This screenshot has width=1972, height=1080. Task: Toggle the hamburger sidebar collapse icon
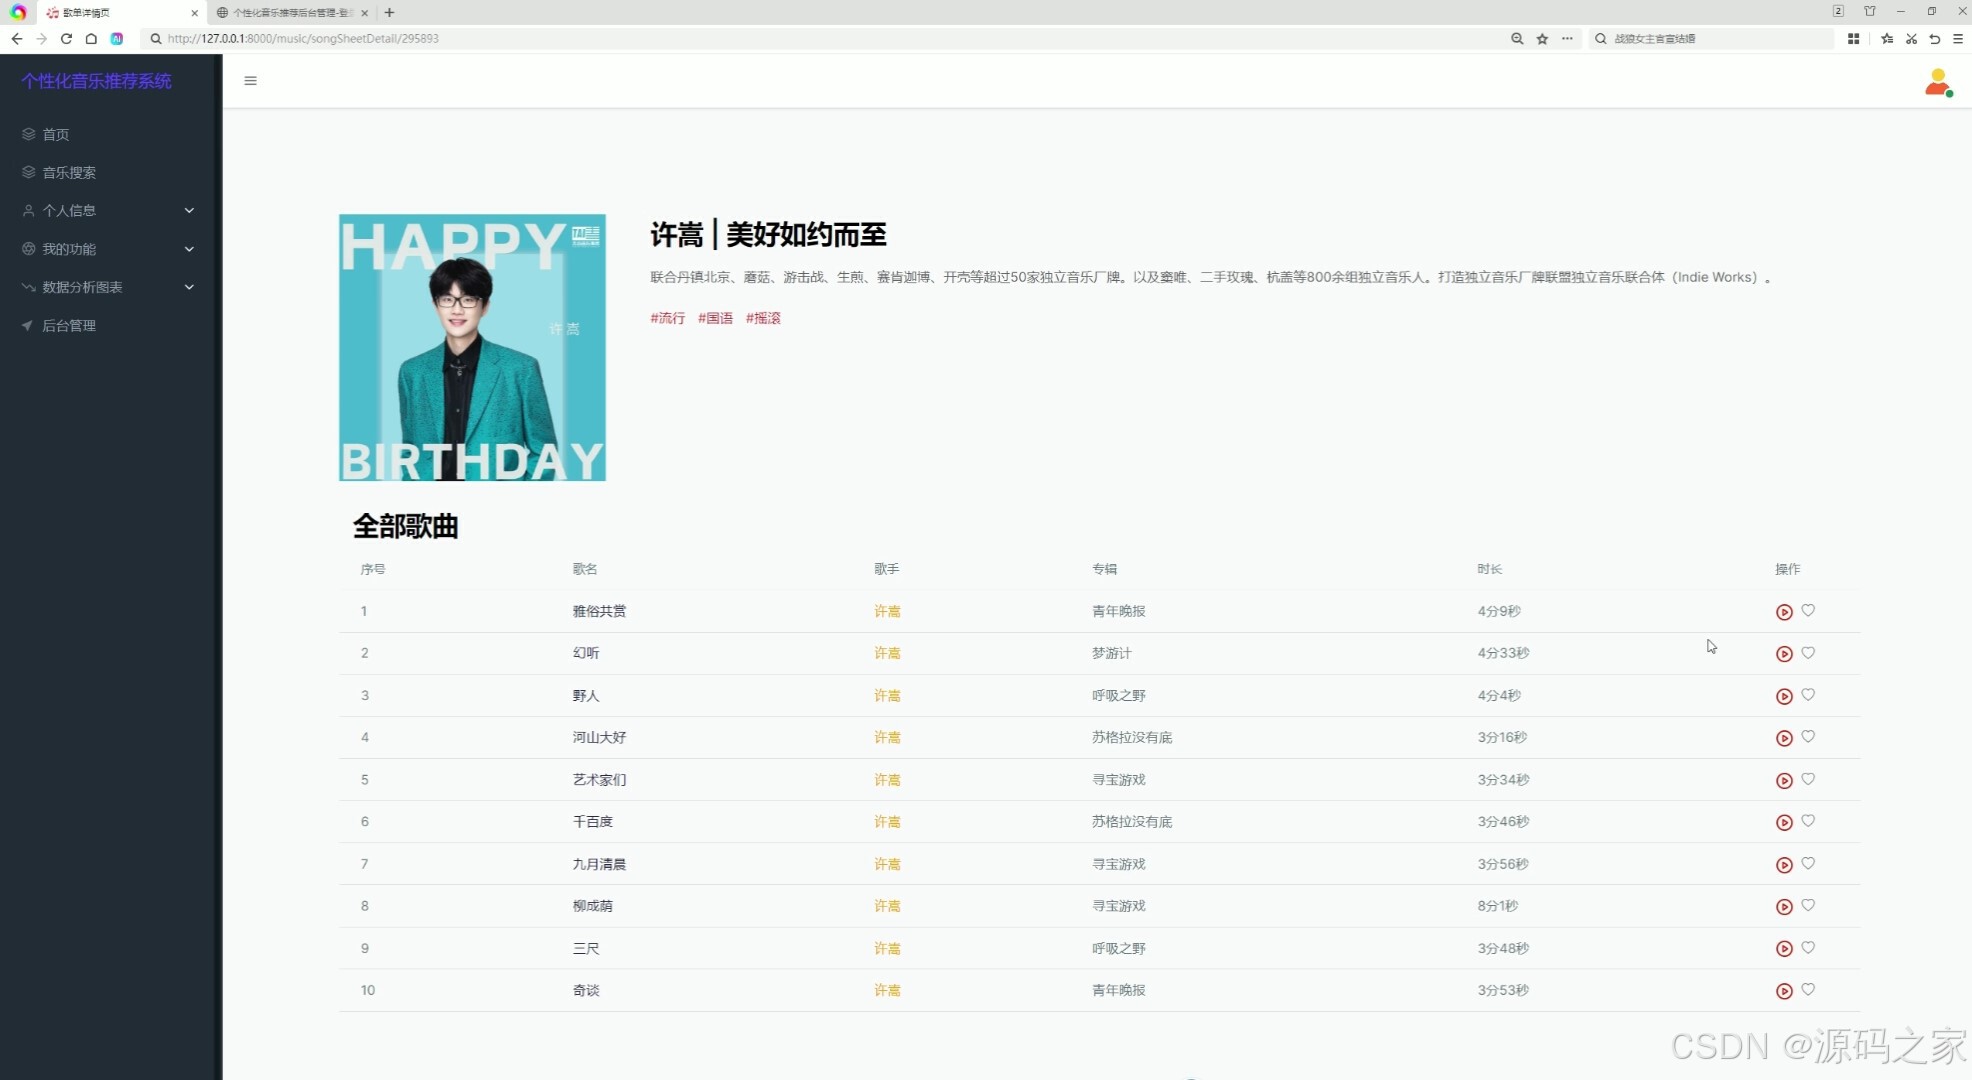point(250,81)
